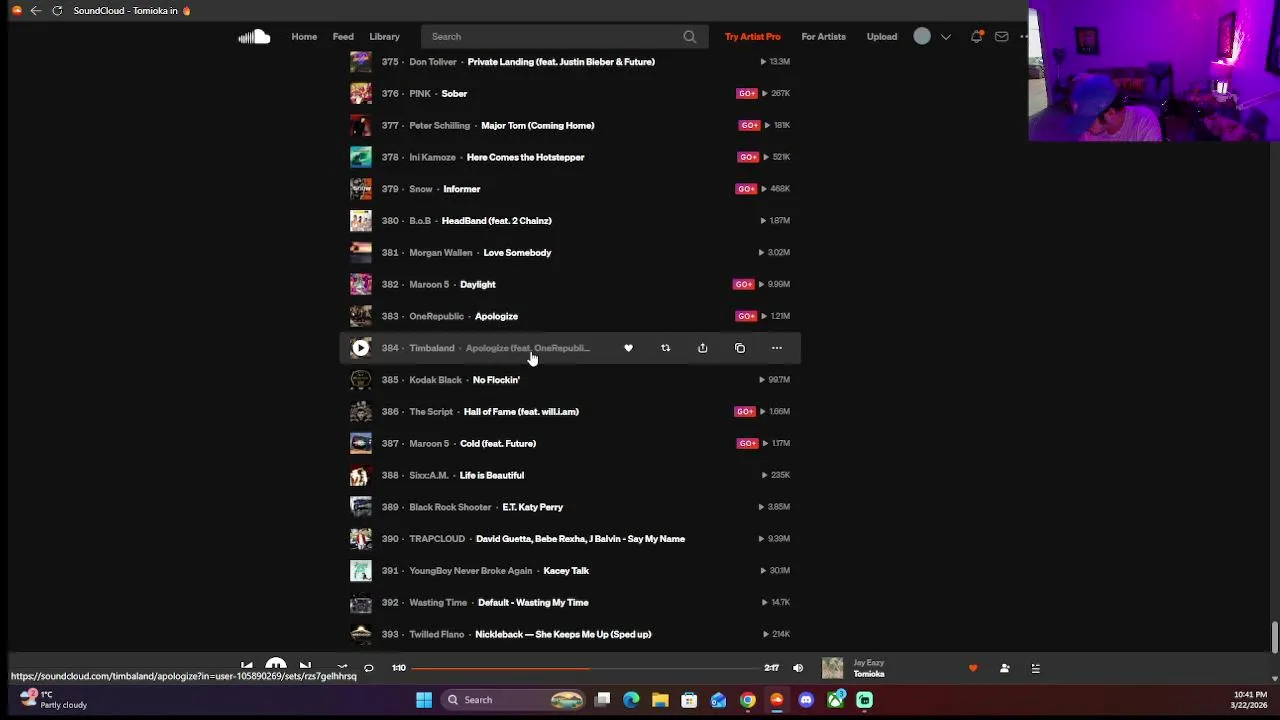Open the messages envelope icon
This screenshot has width=1280, height=720.
tap(1001, 37)
